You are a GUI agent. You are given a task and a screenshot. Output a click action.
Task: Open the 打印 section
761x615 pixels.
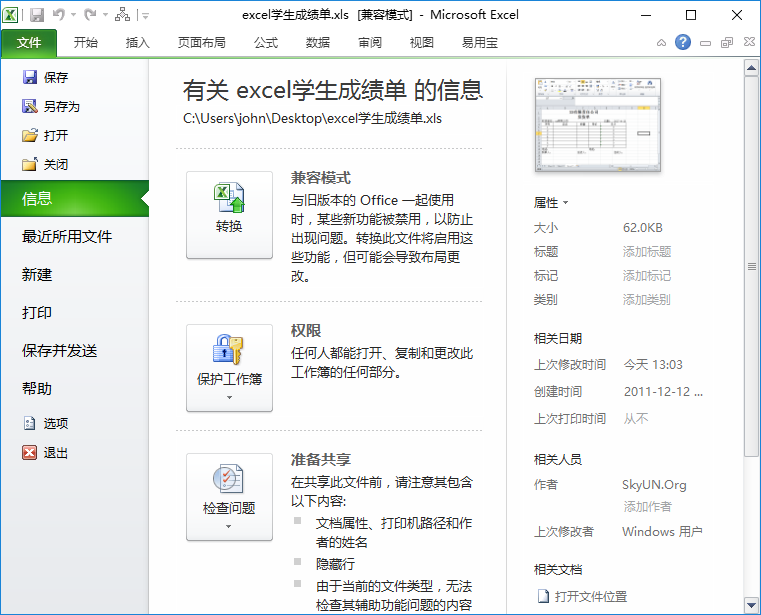click(x=37, y=313)
